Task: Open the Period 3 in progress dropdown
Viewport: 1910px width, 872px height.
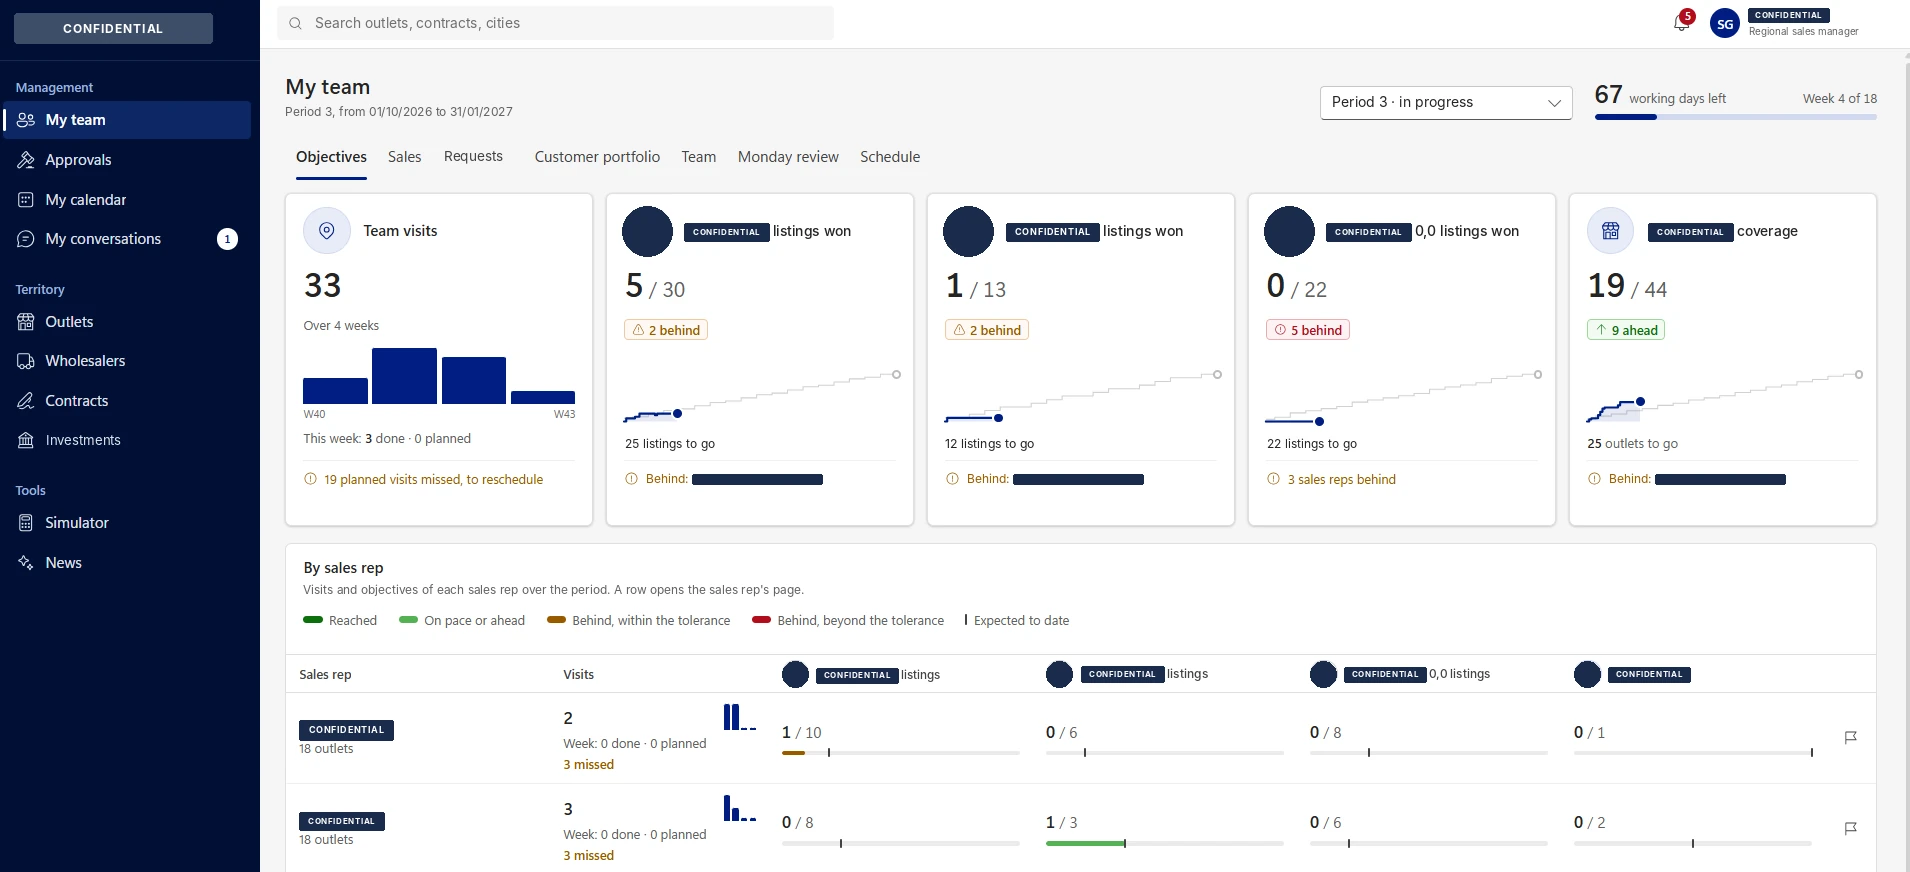Action: pyautogui.click(x=1446, y=102)
